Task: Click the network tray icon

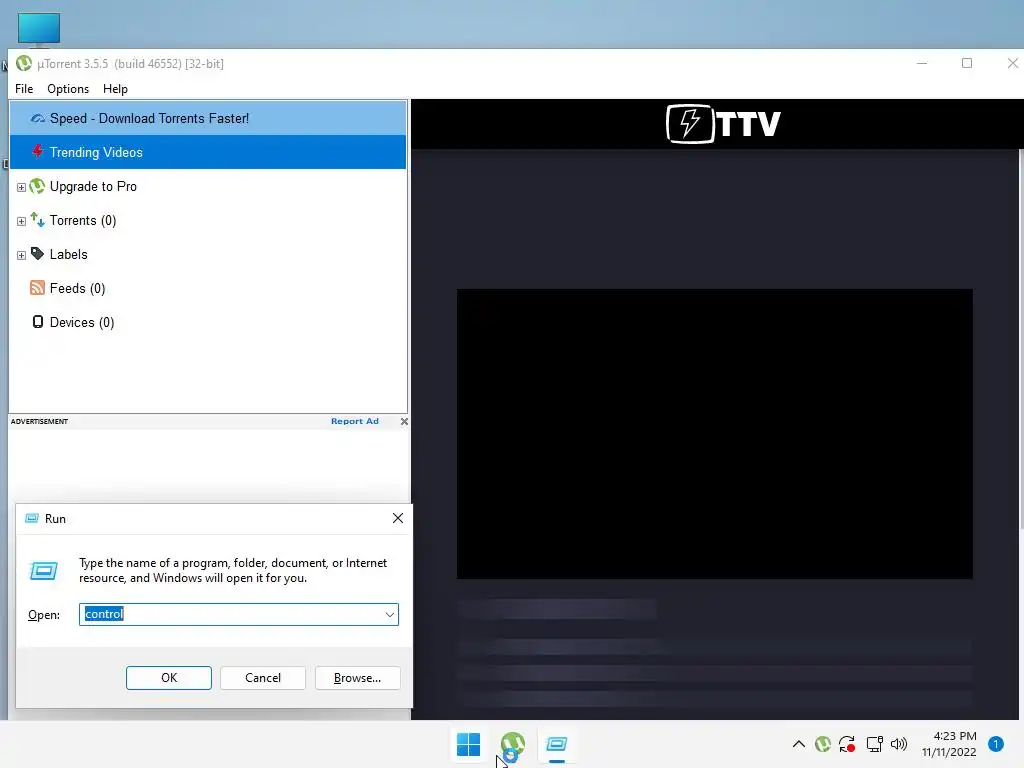Action: (874, 744)
